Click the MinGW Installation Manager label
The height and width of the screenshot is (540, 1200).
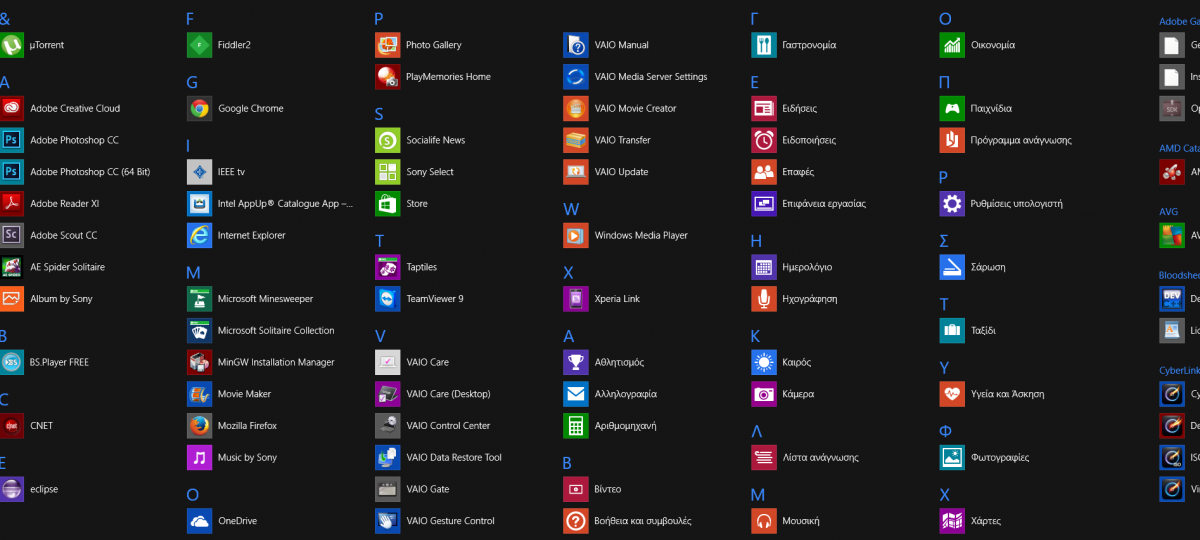click(276, 362)
